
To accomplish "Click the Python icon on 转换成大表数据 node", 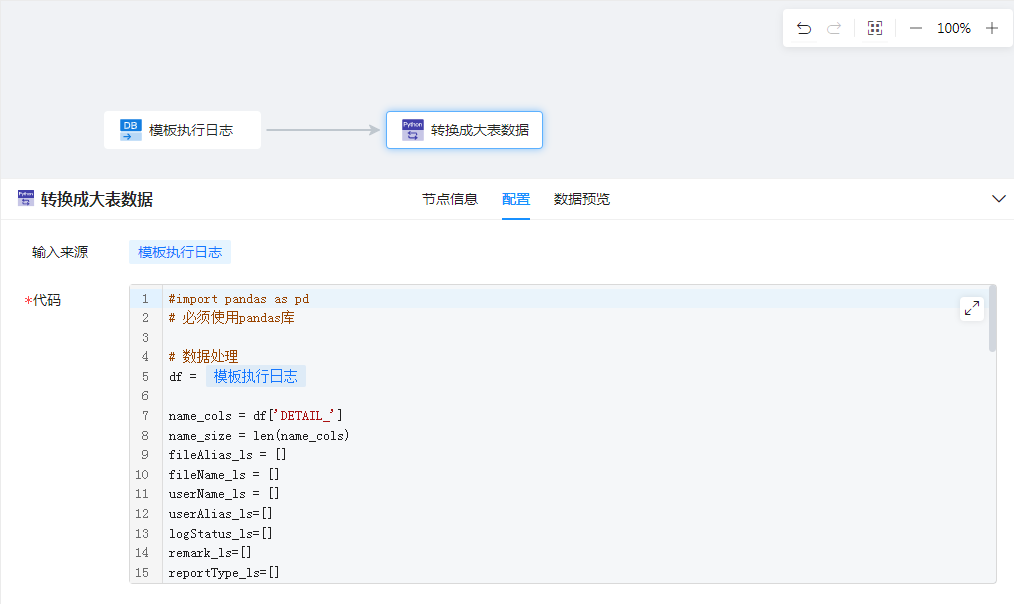I will pyautogui.click(x=412, y=130).
